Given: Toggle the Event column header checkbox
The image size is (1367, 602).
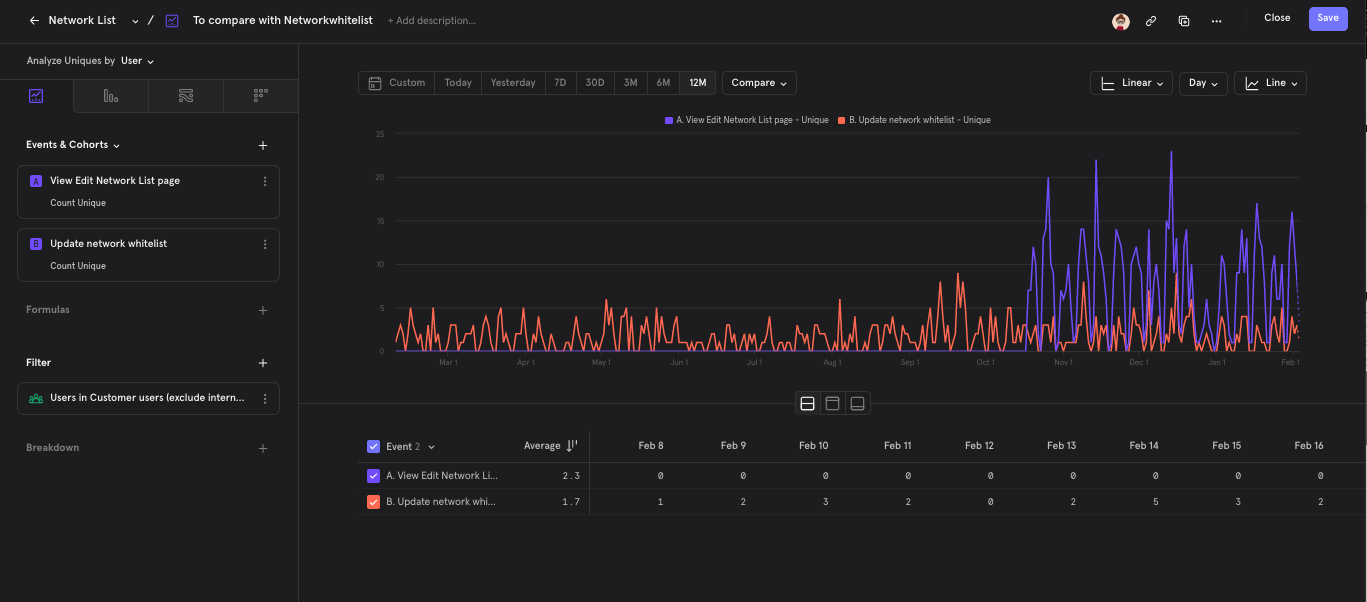Looking at the screenshot, I should (373, 446).
